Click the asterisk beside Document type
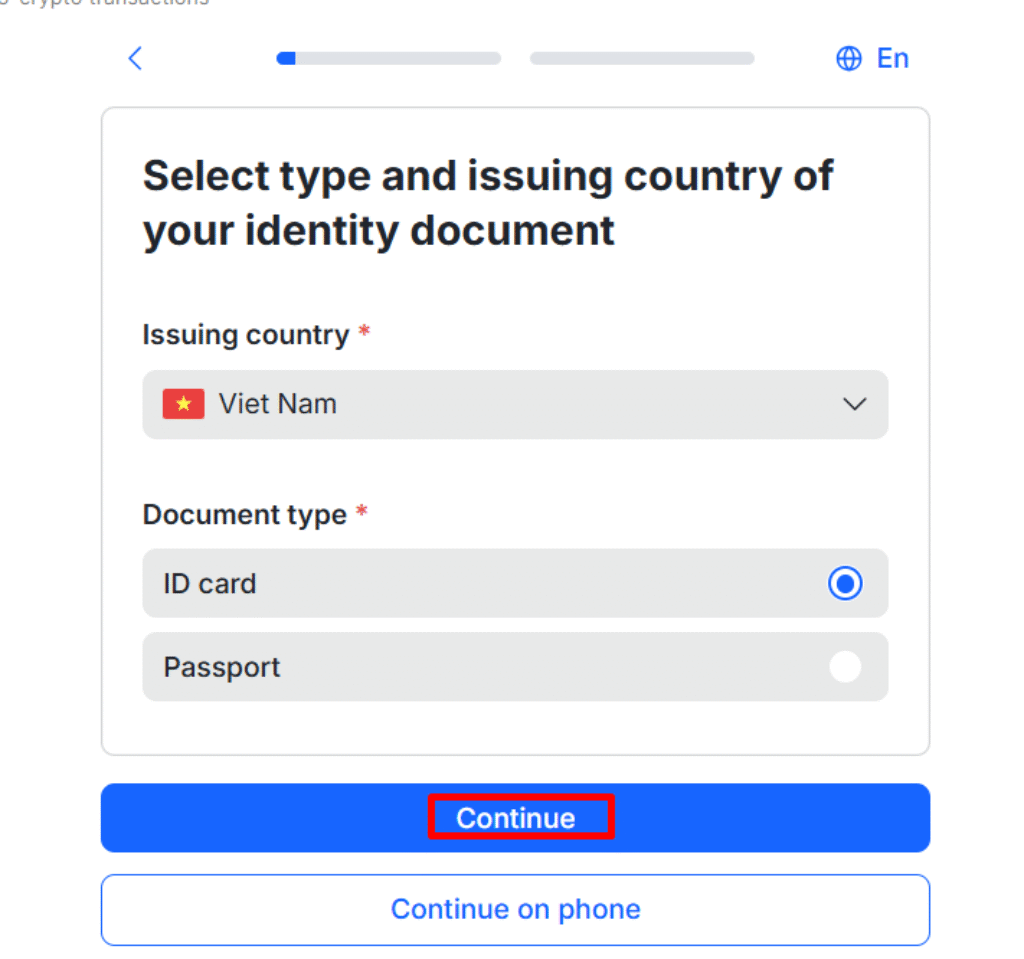The image size is (1024, 959). pyautogui.click(x=362, y=512)
